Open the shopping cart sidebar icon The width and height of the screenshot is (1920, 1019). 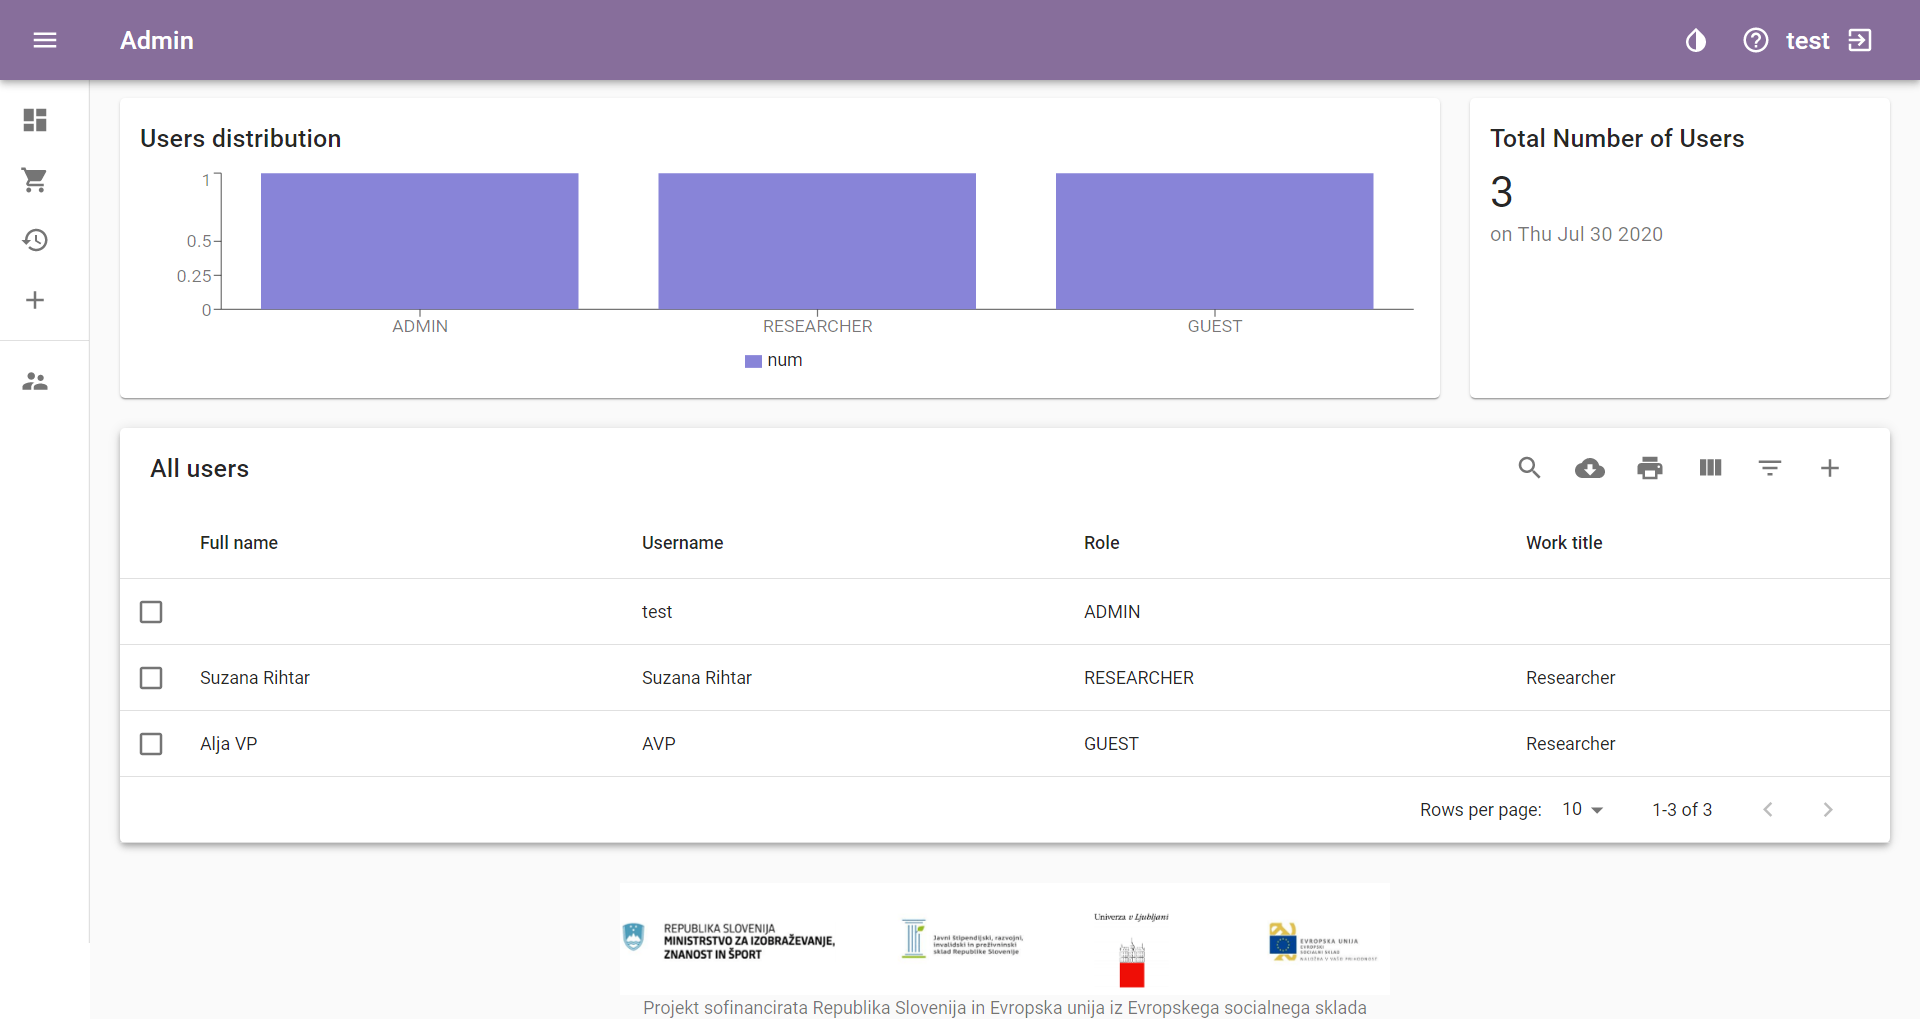tap(35, 180)
